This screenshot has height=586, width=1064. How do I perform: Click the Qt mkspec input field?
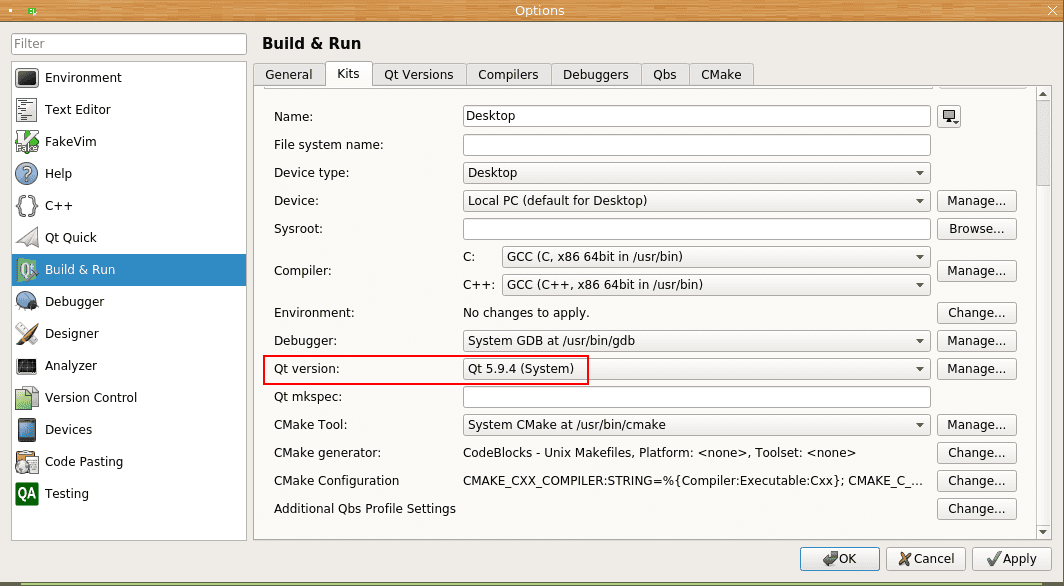pyautogui.click(x=696, y=397)
